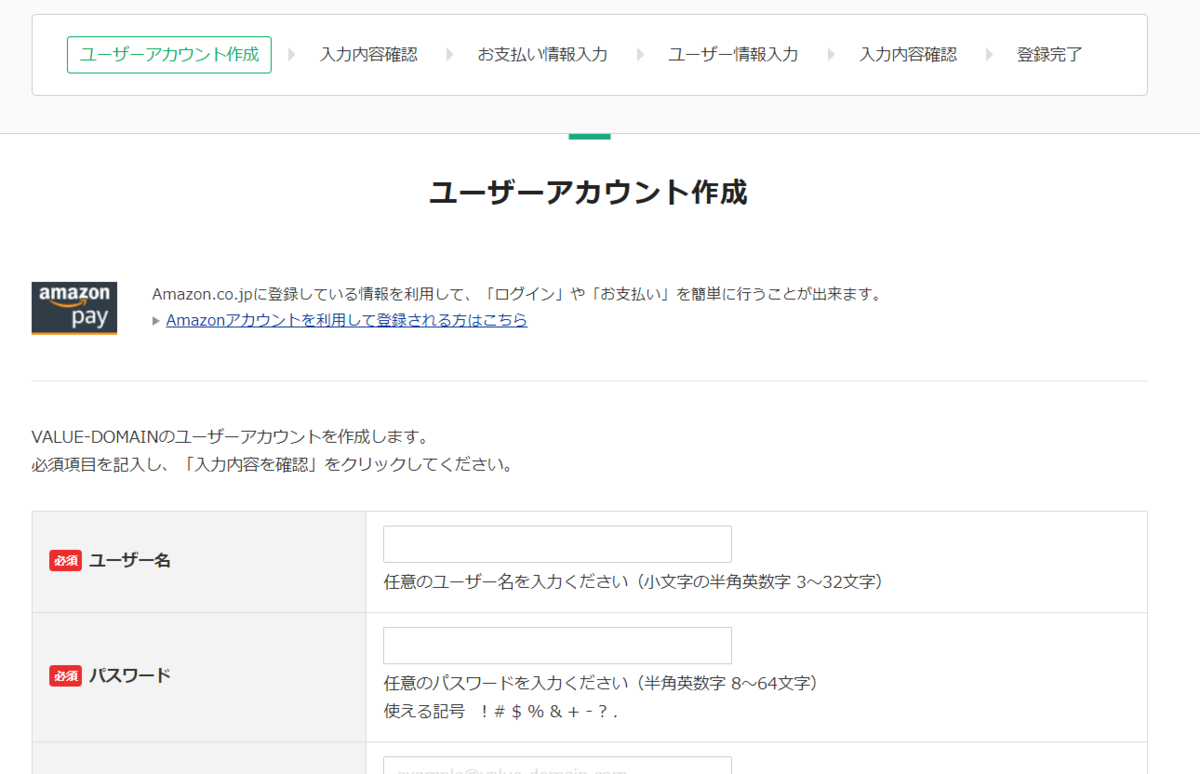The image size is (1200, 774).
Task: Click the ユーザー名 input field
Action: pos(557,544)
